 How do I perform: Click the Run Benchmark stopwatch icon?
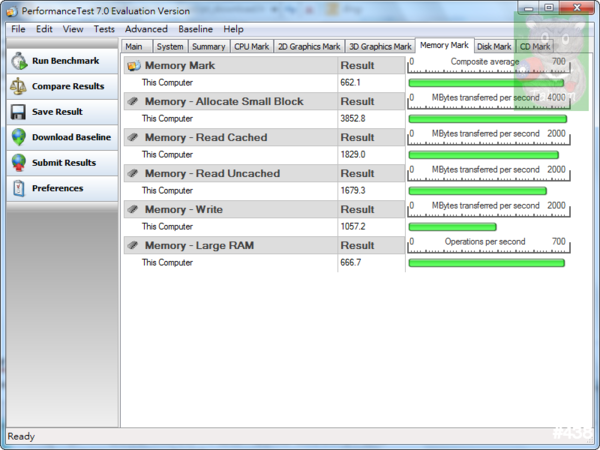(18, 61)
